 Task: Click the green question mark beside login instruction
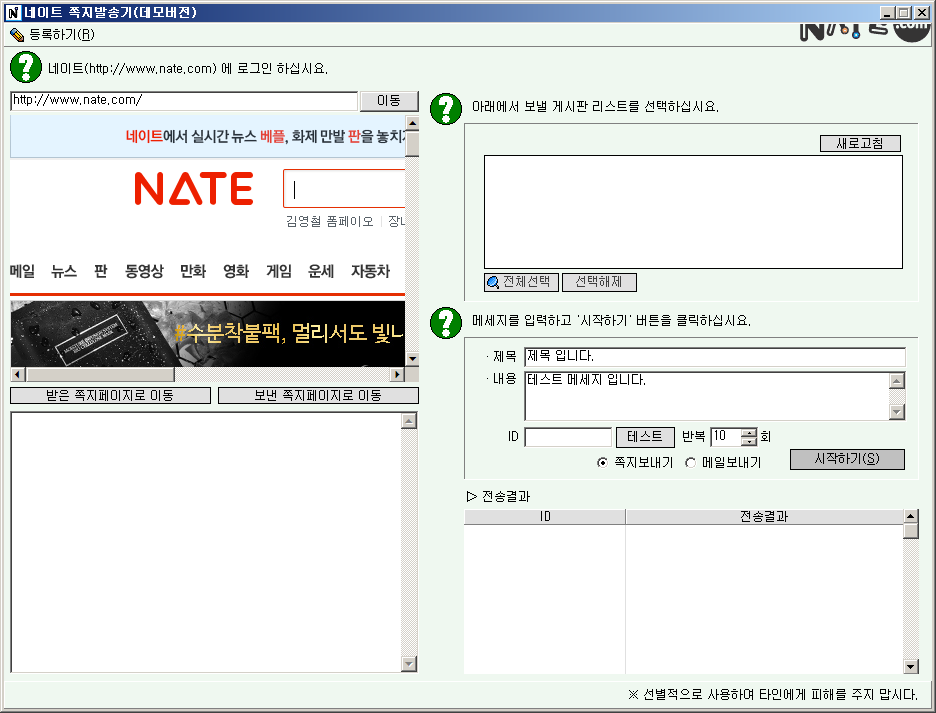(25, 68)
